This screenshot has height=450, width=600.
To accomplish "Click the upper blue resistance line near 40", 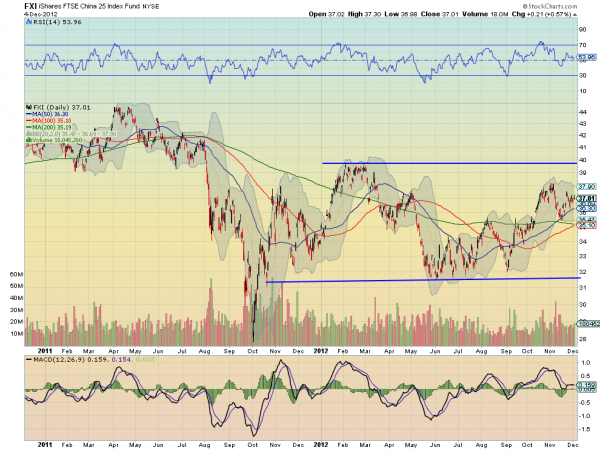I will [x=450, y=163].
